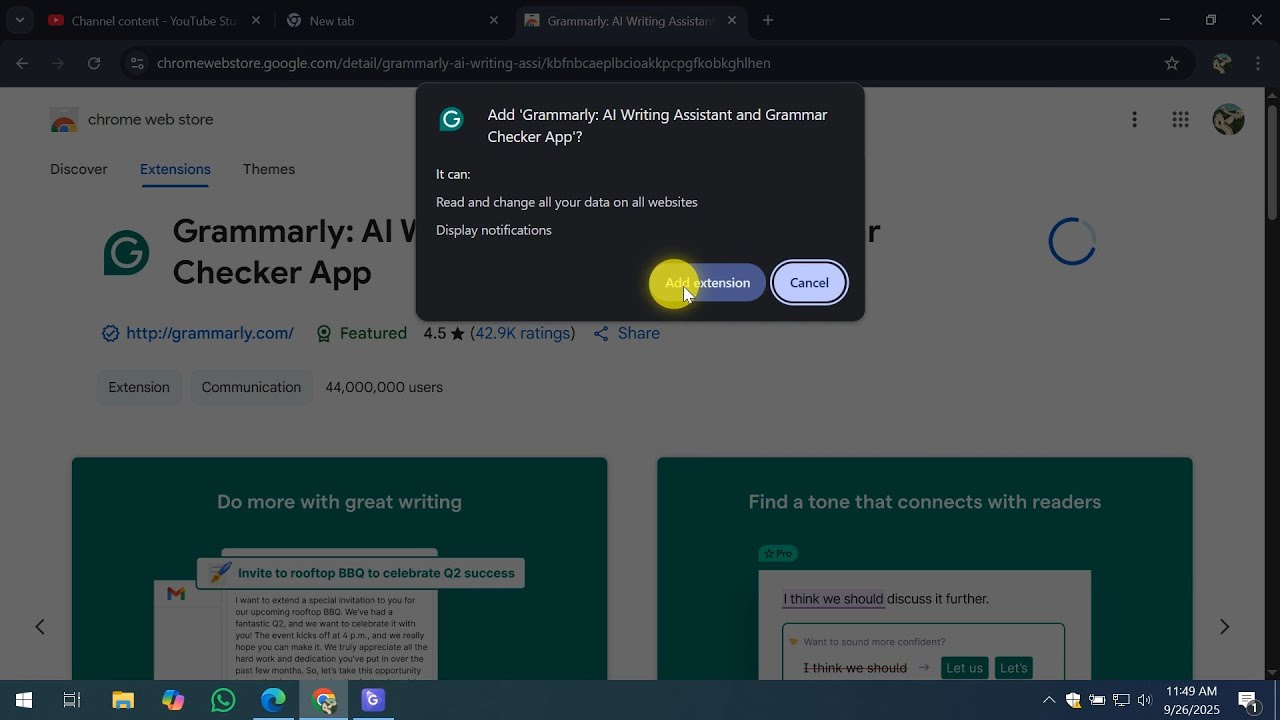The height and width of the screenshot is (720, 1280).
Task: Open Copilot from the taskbar
Action: [173, 700]
